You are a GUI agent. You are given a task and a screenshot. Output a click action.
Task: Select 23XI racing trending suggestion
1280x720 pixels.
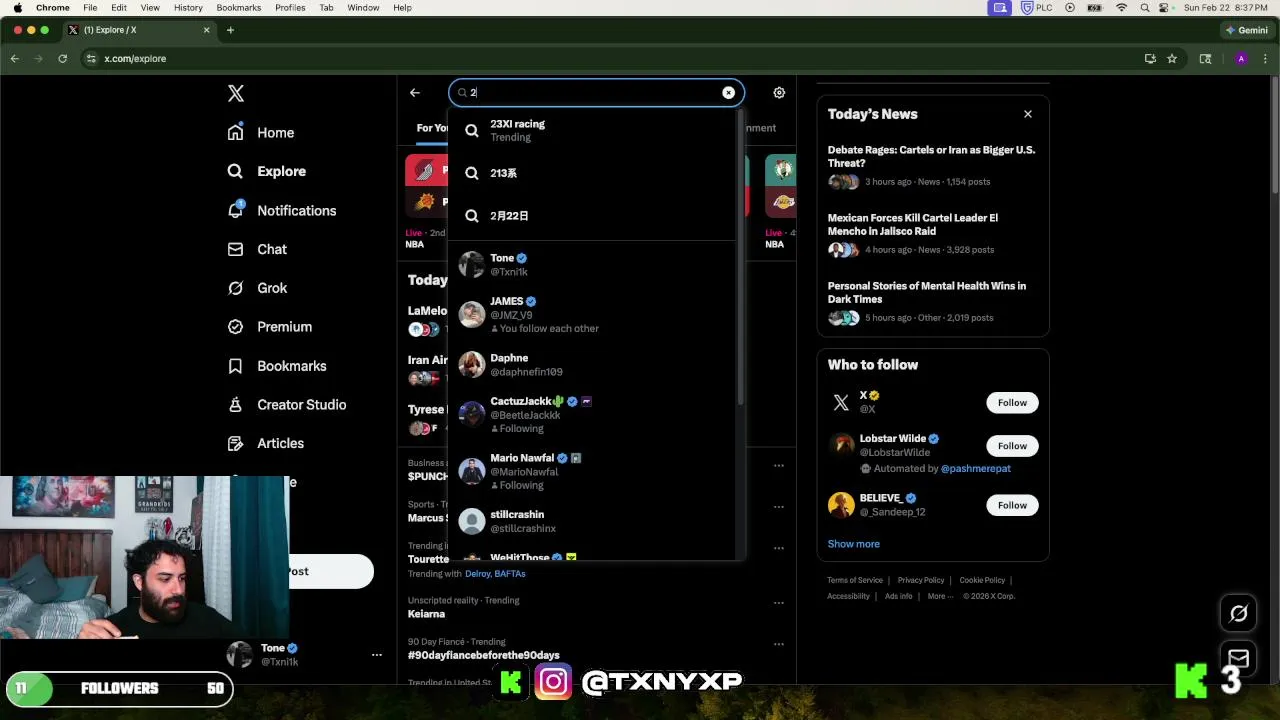click(x=592, y=130)
